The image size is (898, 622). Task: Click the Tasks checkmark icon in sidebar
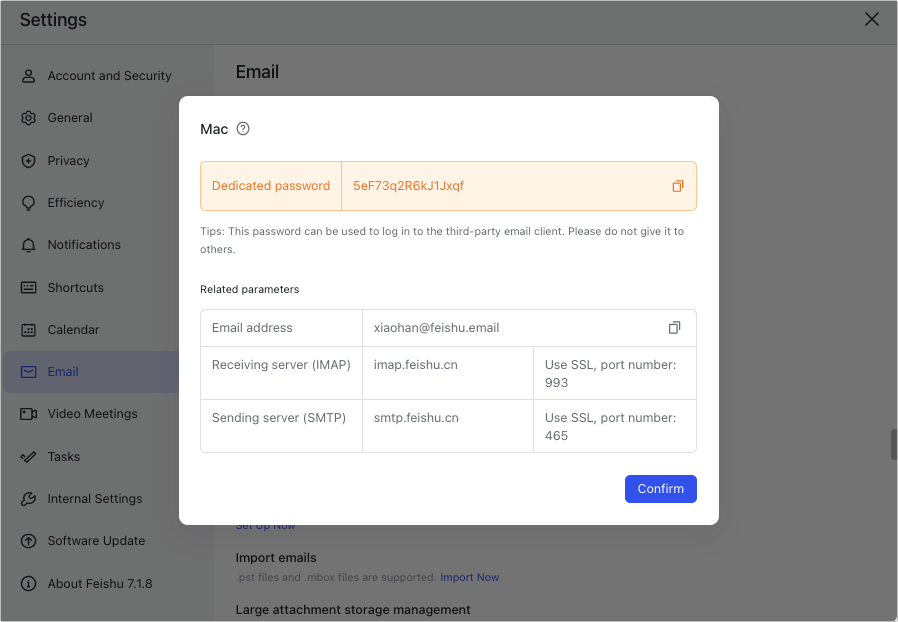point(28,456)
